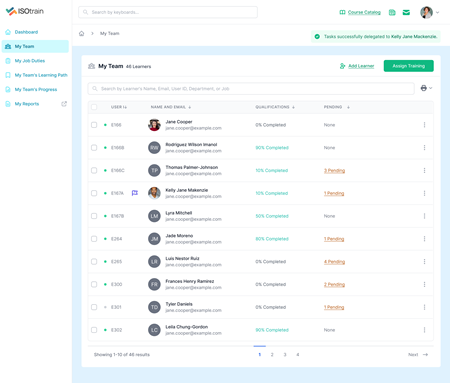Image resolution: width=450 pixels, height=383 pixels.
Task: Sort by the Qualifications column arrow
Action: click(x=293, y=107)
